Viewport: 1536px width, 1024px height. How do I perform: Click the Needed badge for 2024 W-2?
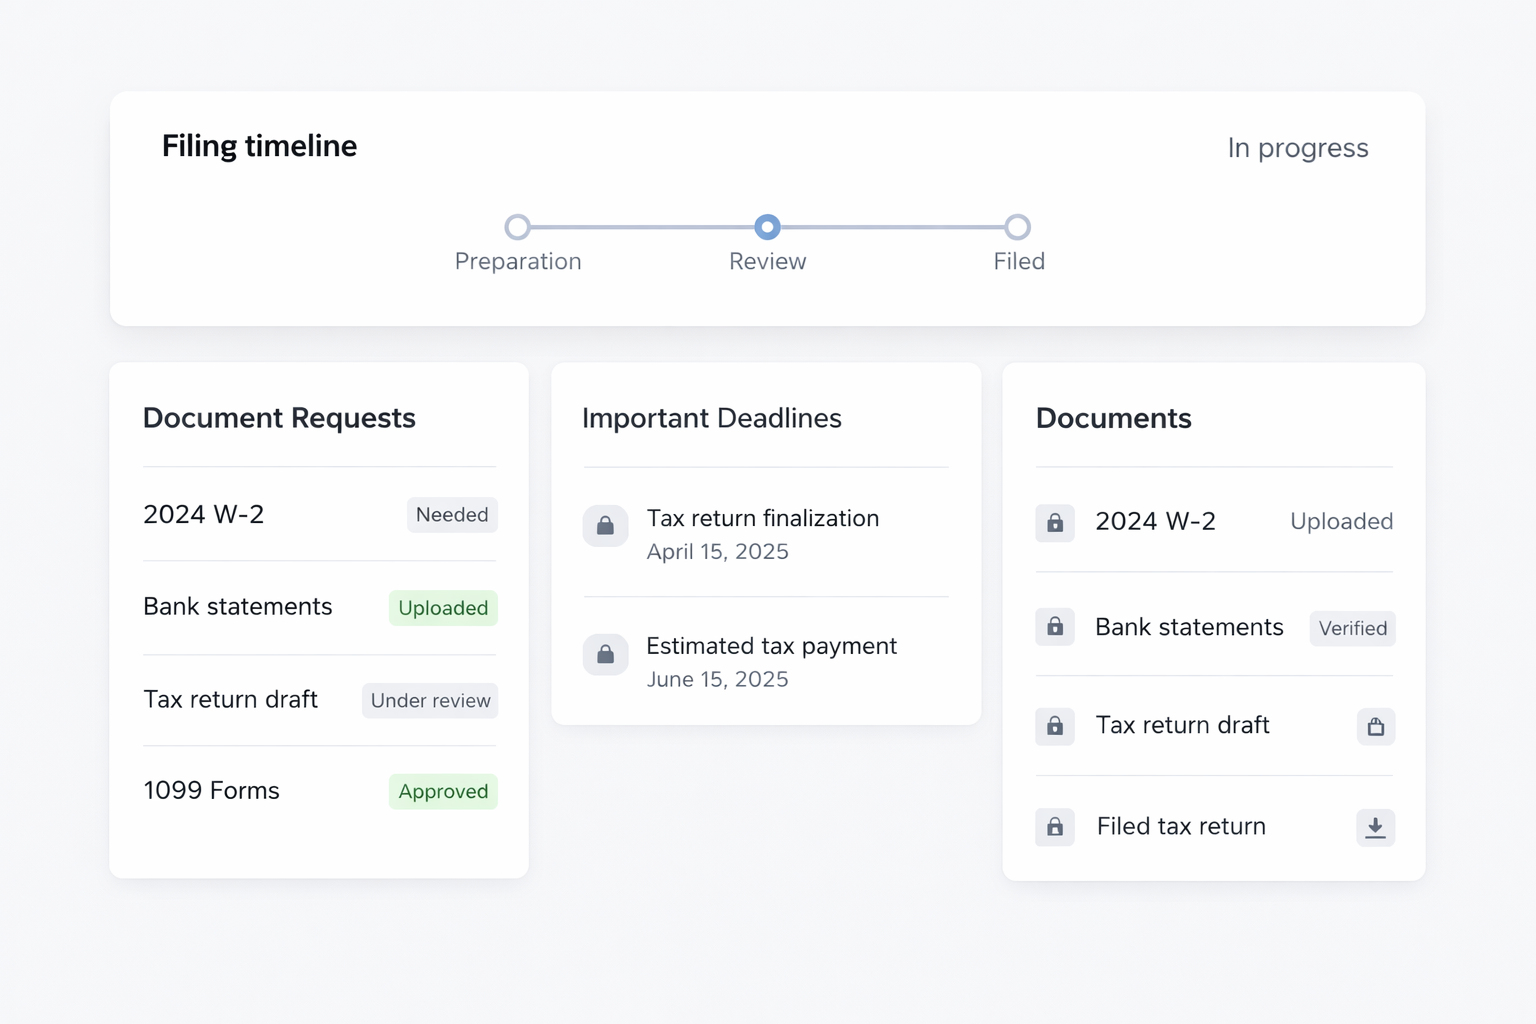[x=452, y=515]
